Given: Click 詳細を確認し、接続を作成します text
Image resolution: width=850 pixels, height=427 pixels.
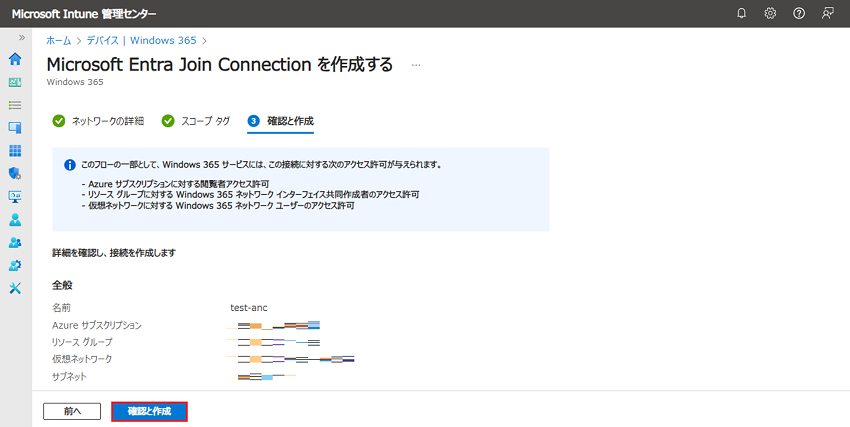Looking at the screenshot, I should coord(114,253).
